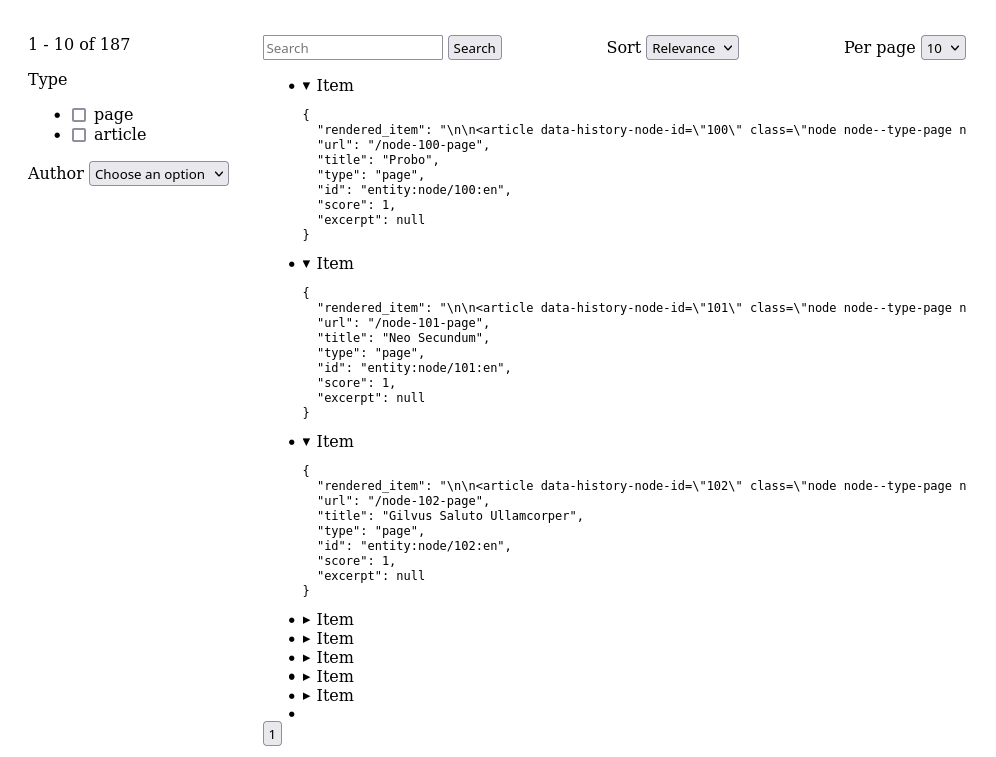Click the Search button

point(474,48)
